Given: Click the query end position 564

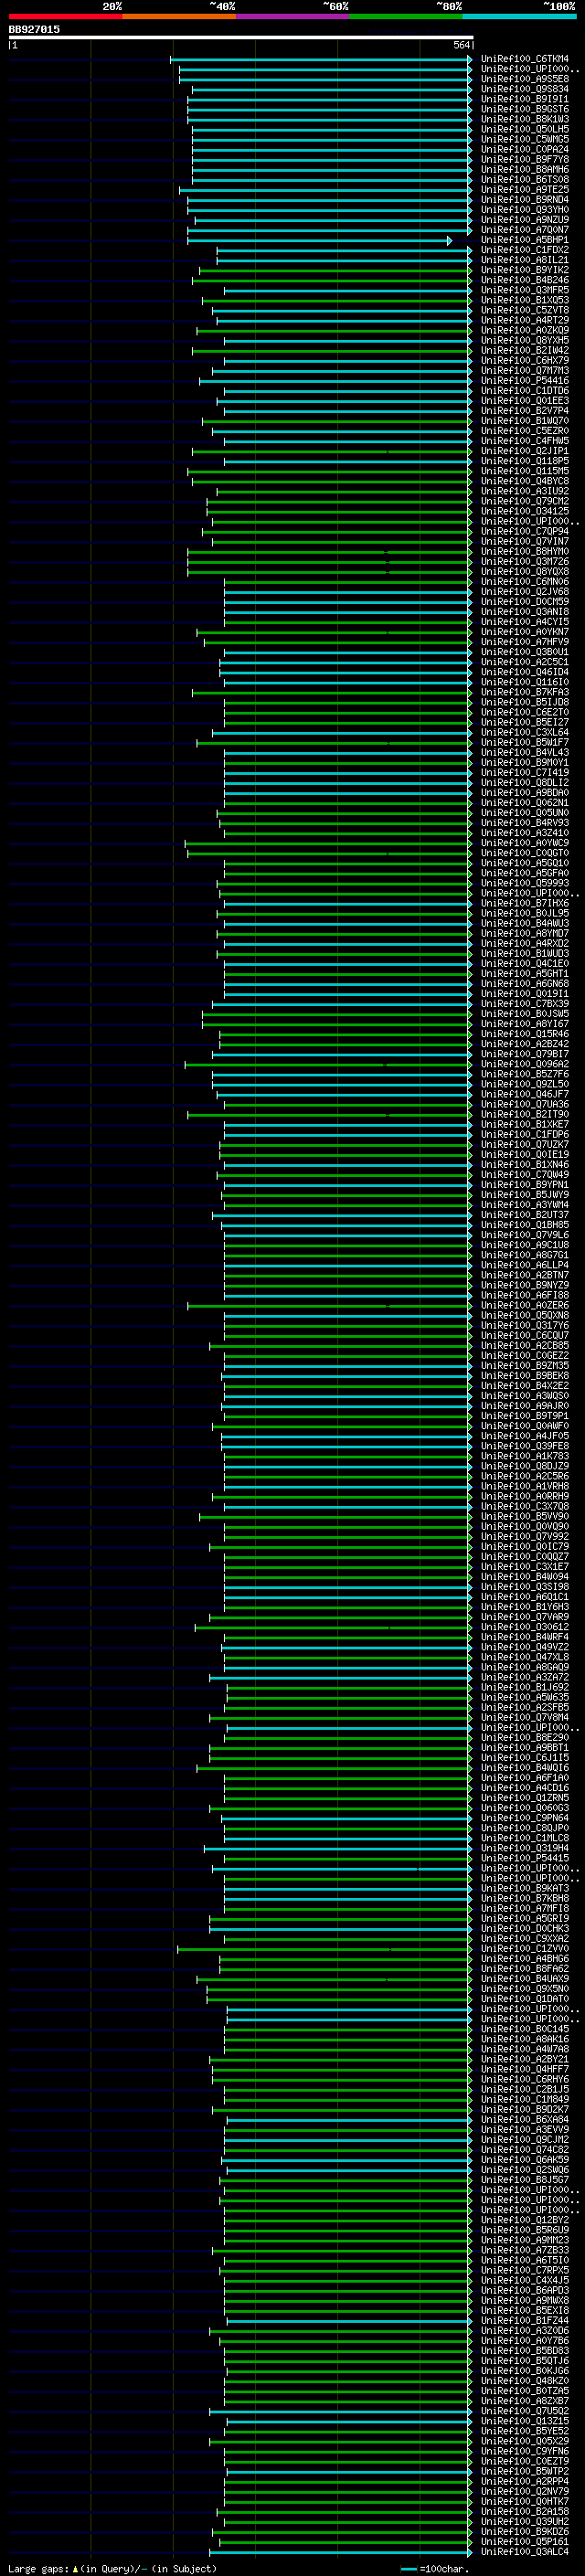Looking at the screenshot, I should [462, 45].
